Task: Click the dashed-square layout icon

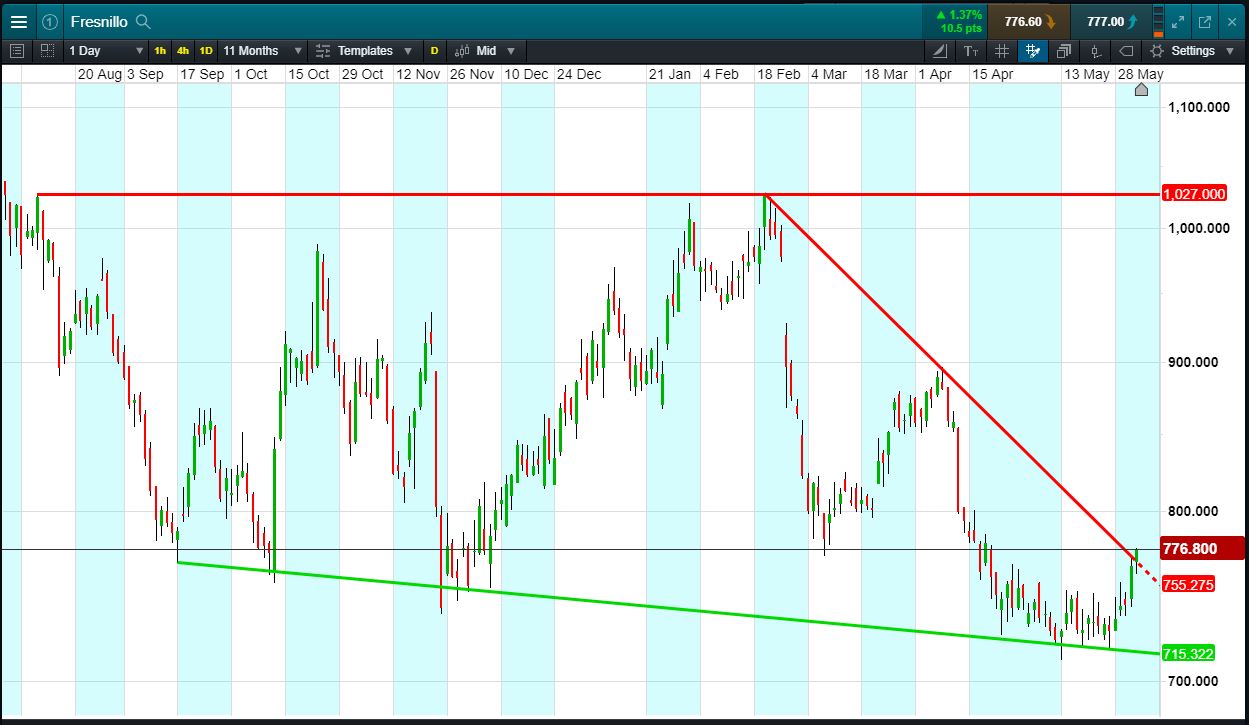Action: click(47, 50)
